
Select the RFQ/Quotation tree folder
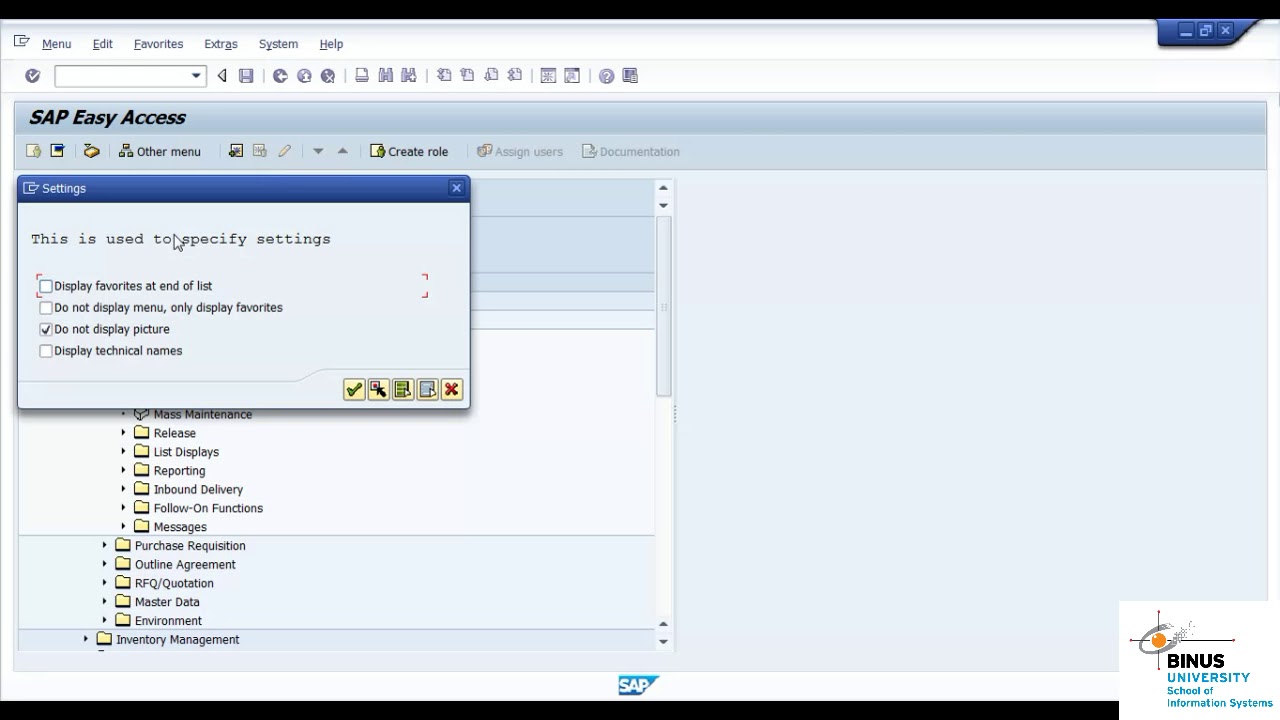click(174, 583)
